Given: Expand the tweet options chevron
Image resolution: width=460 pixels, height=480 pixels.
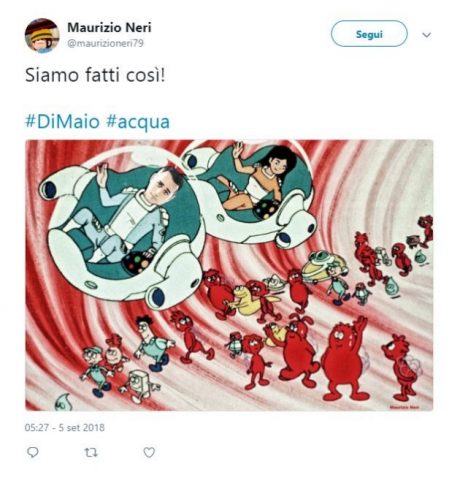Looking at the screenshot, I should pos(427,35).
